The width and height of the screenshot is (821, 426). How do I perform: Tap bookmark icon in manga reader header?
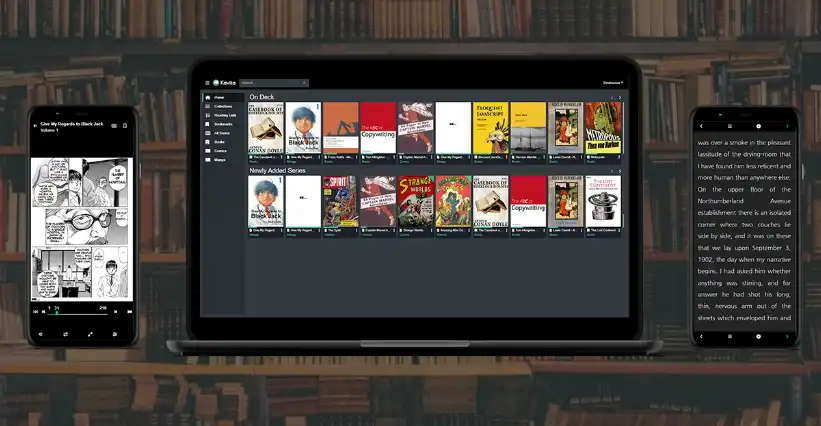pos(125,126)
